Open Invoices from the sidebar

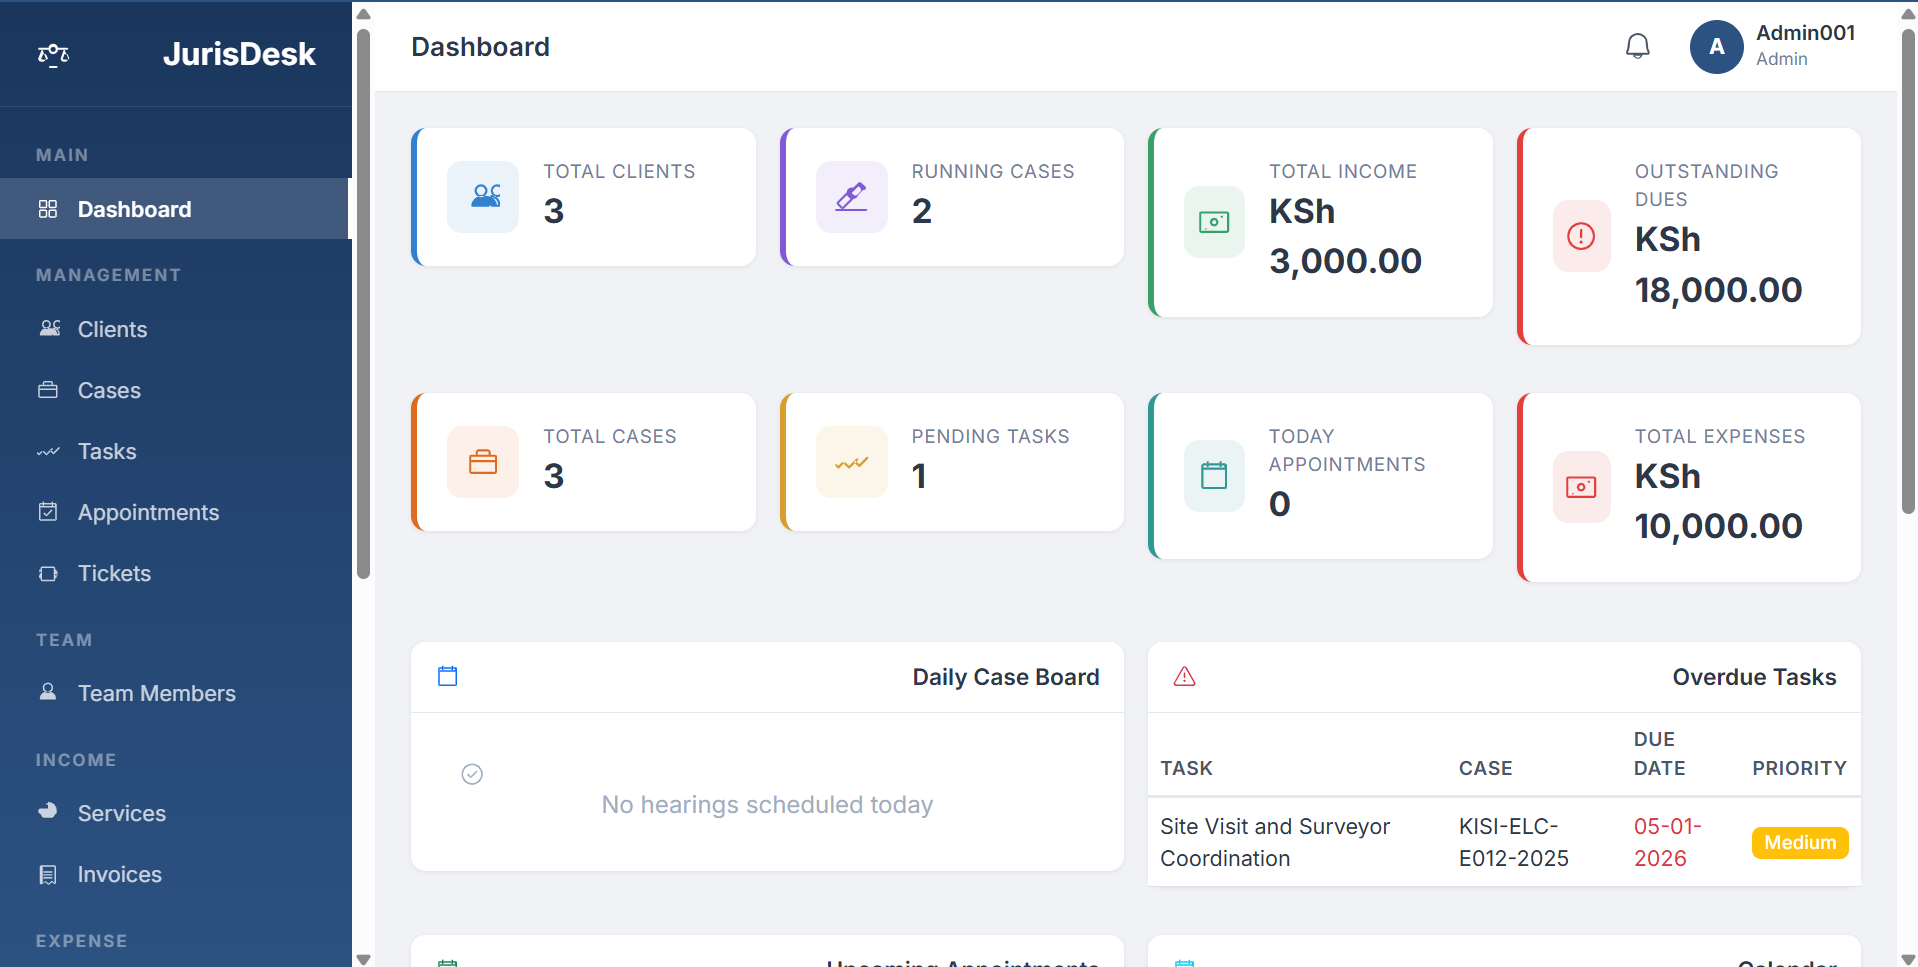[174, 874]
